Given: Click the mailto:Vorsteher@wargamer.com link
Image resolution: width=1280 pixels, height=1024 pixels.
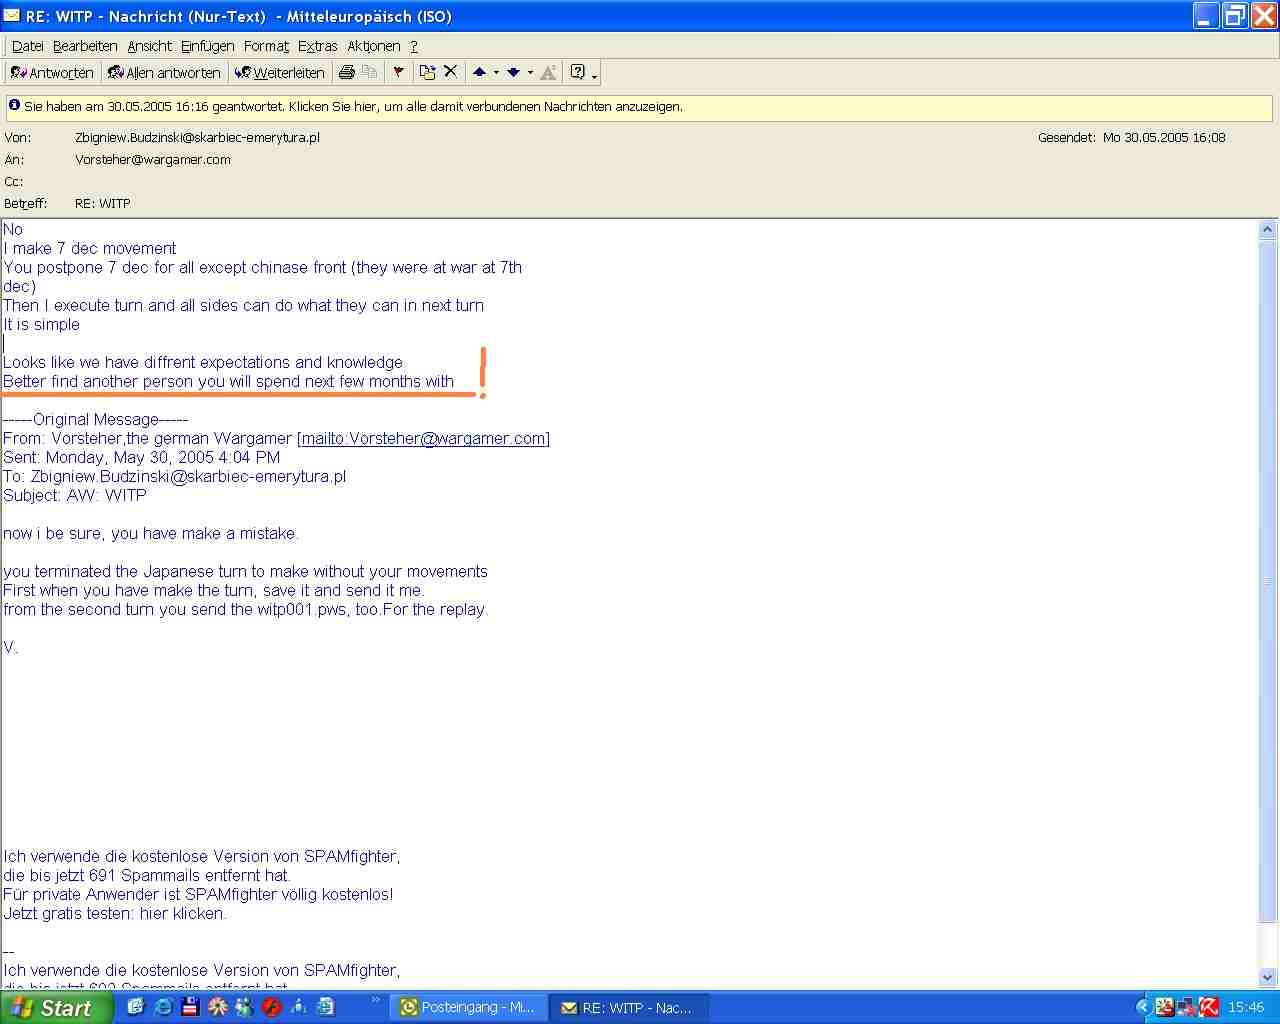Looking at the screenshot, I should point(424,438).
